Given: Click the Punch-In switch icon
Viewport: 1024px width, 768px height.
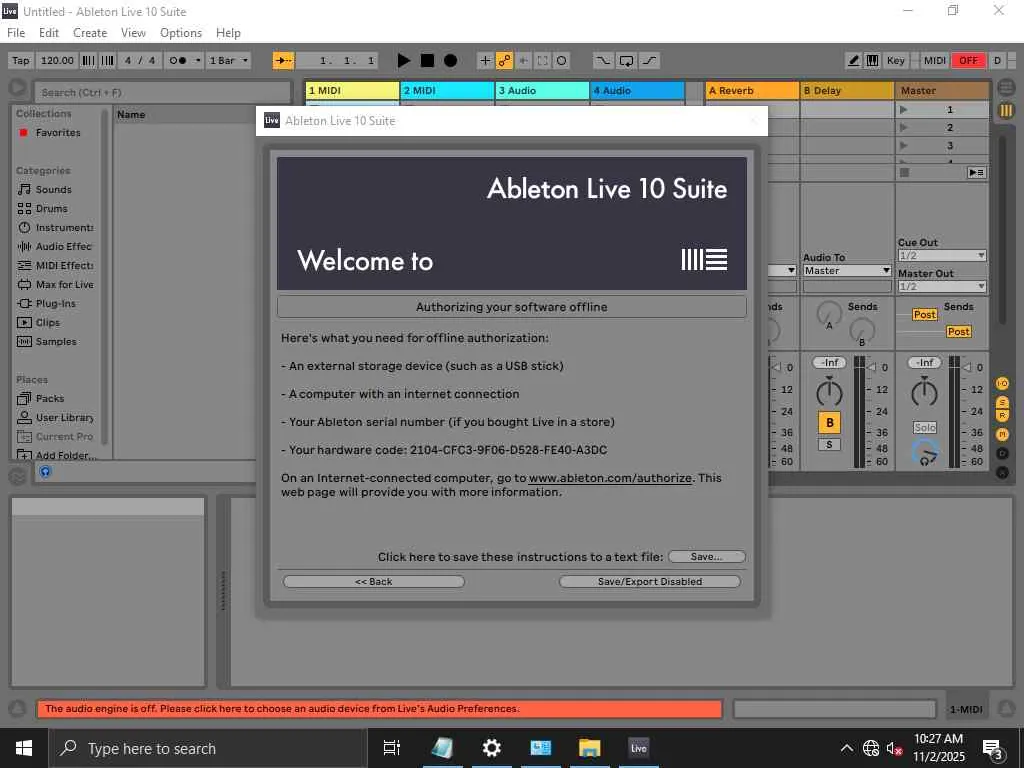Looking at the screenshot, I should click(x=603, y=61).
